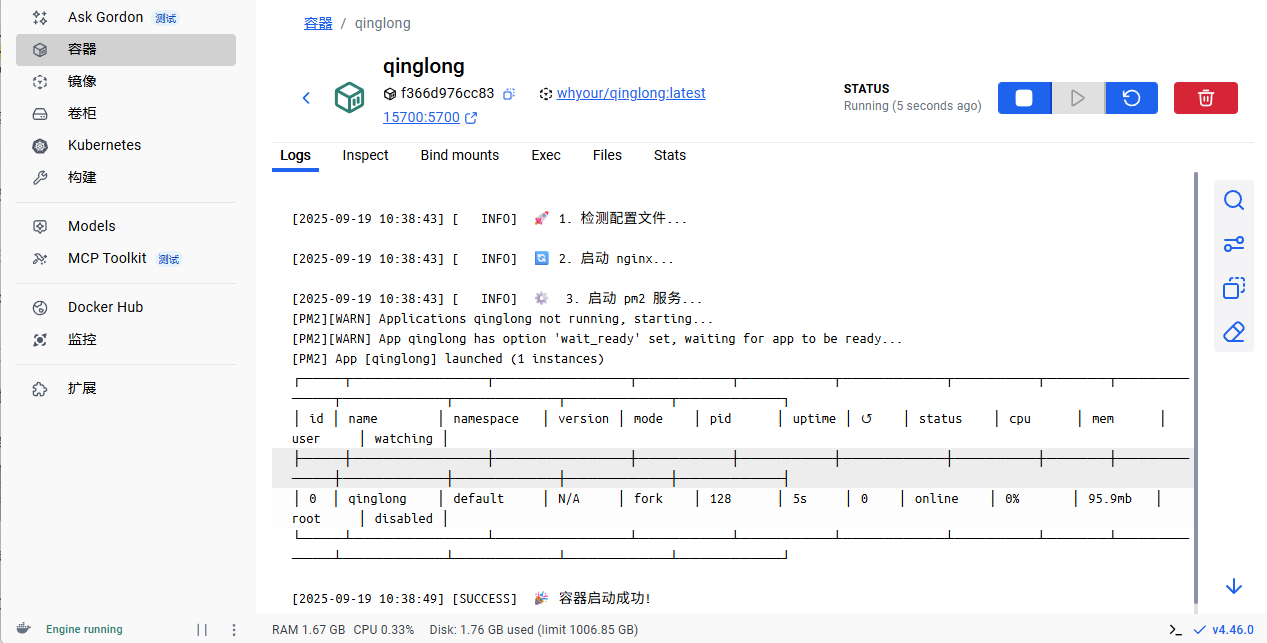Copy the container ID f366d976cc83
Viewport: 1267px width, 643px height.
[x=508, y=94]
